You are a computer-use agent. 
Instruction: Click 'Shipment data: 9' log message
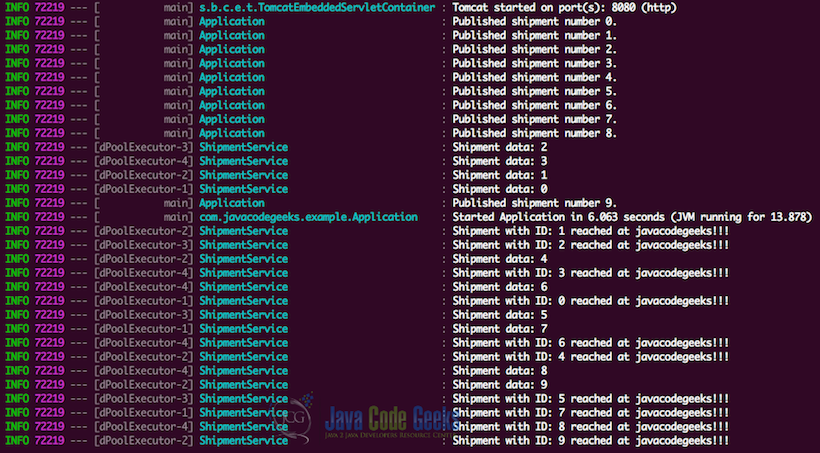[x=500, y=384]
